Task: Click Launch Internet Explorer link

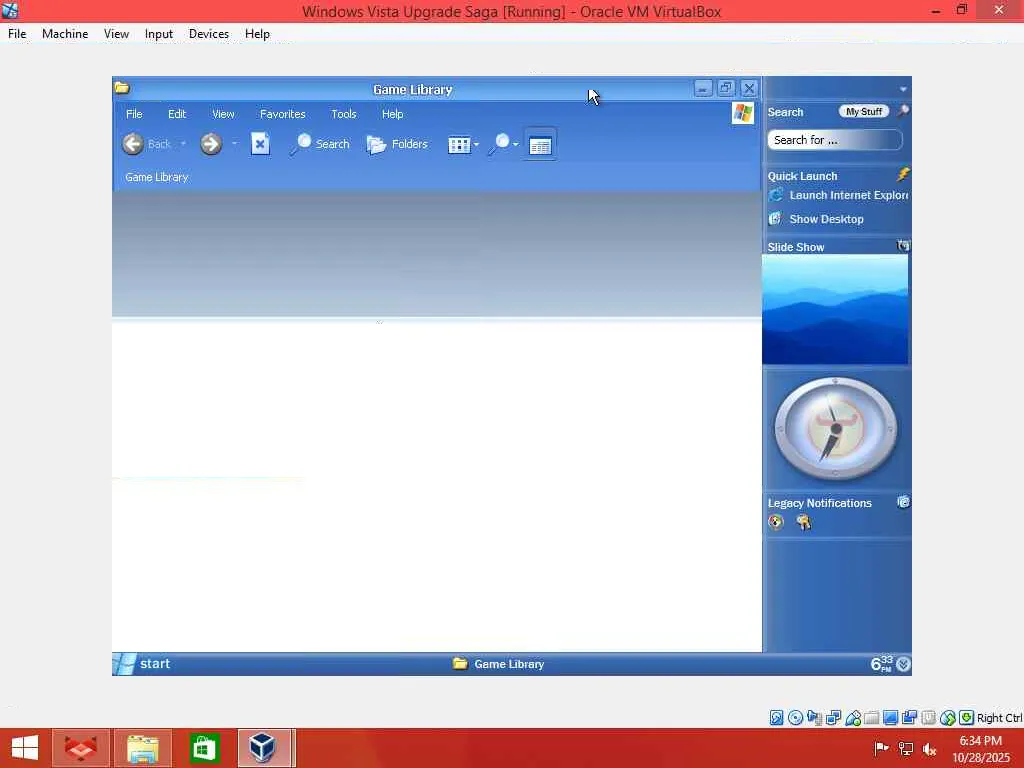Action: pos(848,195)
